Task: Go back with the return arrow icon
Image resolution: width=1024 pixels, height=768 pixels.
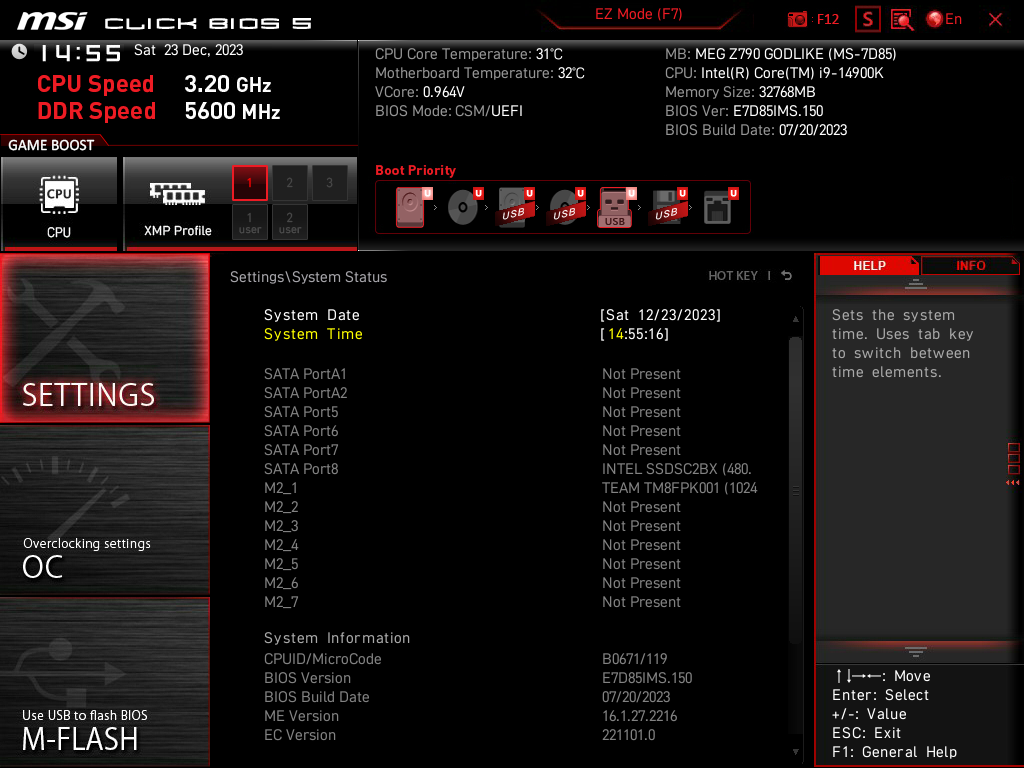Action: pos(787,276)
